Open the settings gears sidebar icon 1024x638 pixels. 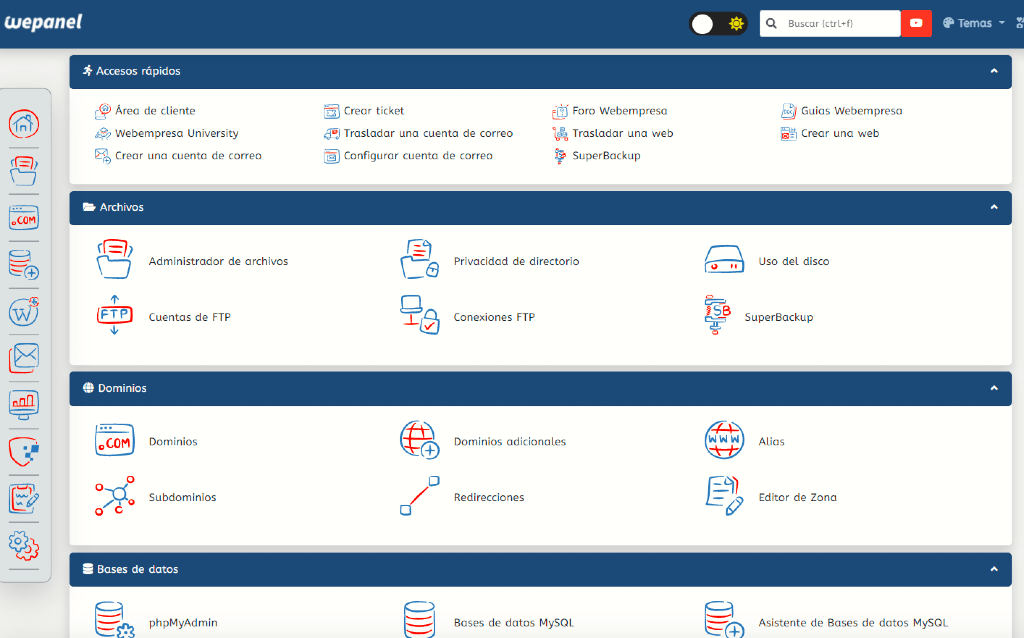pyautogui.click(x=24, y=545)
